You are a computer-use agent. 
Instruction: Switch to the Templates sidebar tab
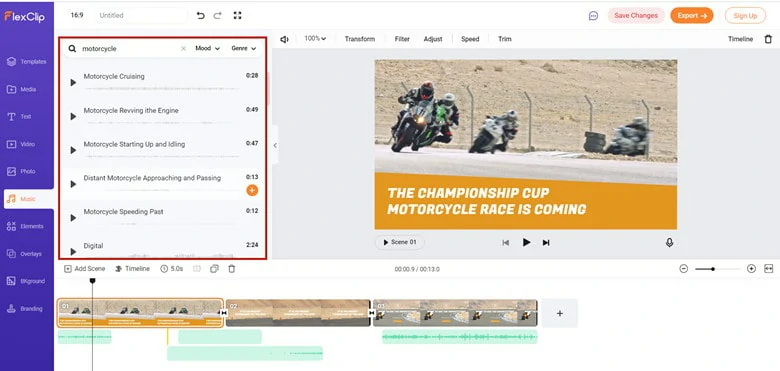[27, 62]
